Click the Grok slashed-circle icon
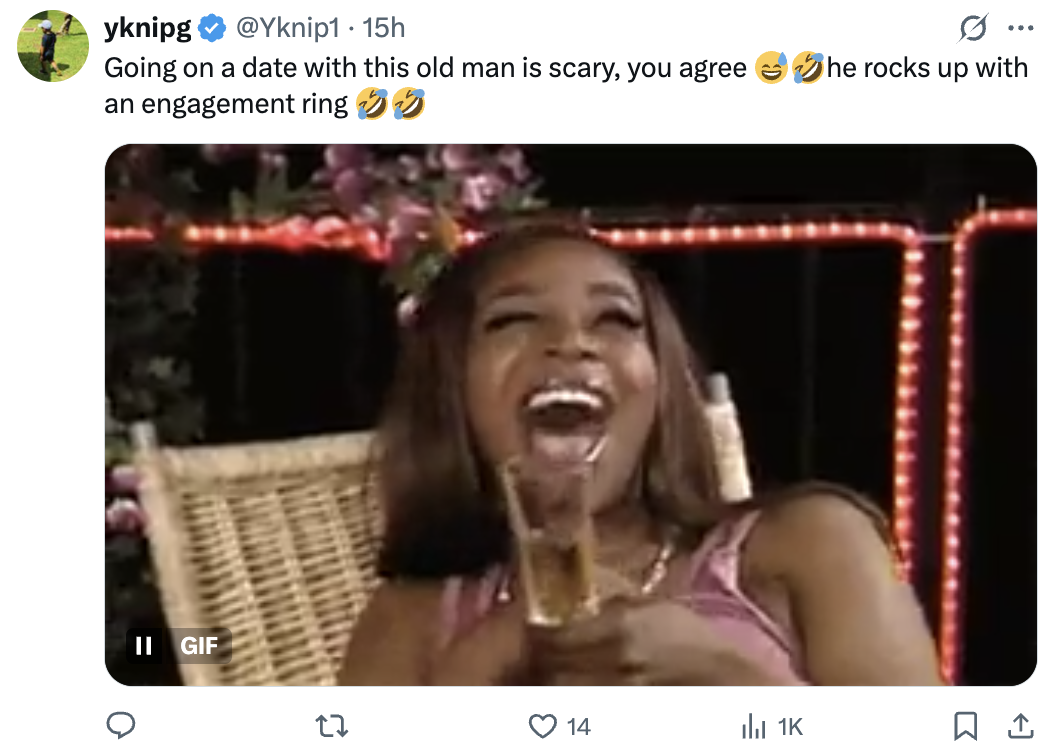The image size is (1064, 752). point(970,29)
